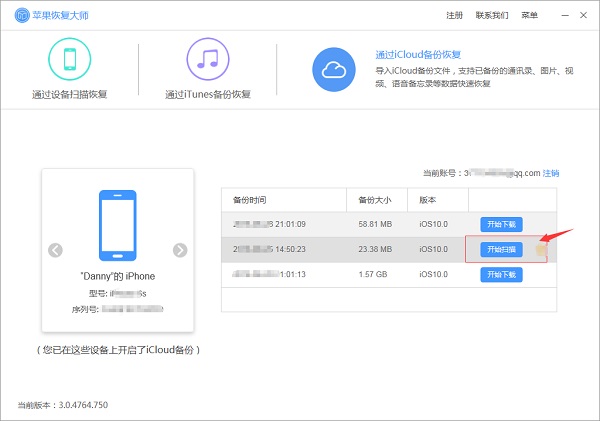Click the 备份大小 column header

[x=373, y=200]
